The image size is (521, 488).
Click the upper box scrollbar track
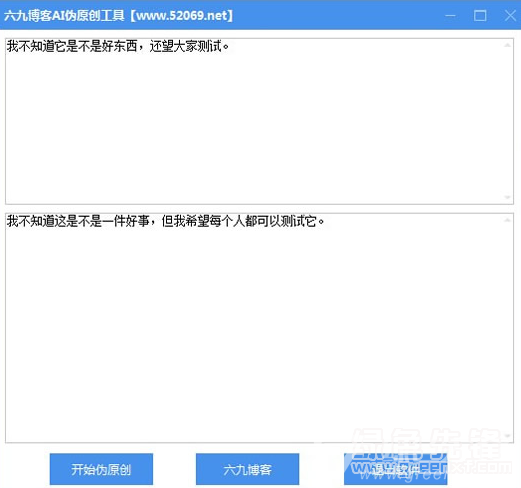(507, 121)
